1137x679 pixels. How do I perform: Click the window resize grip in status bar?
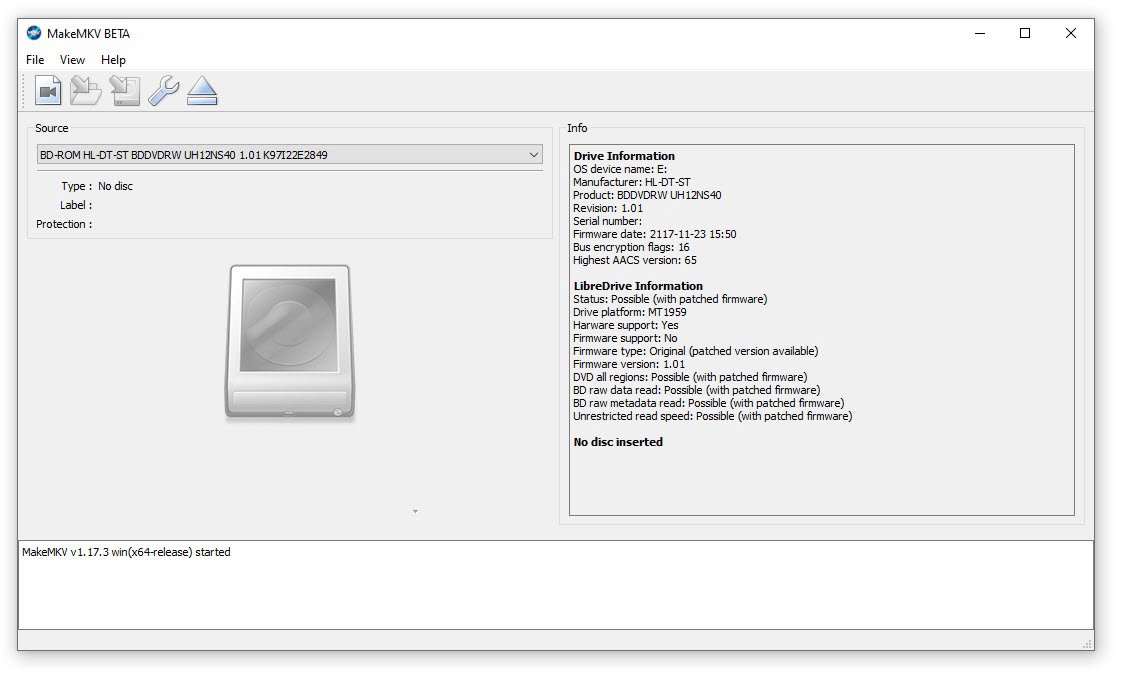point(1087,643)
